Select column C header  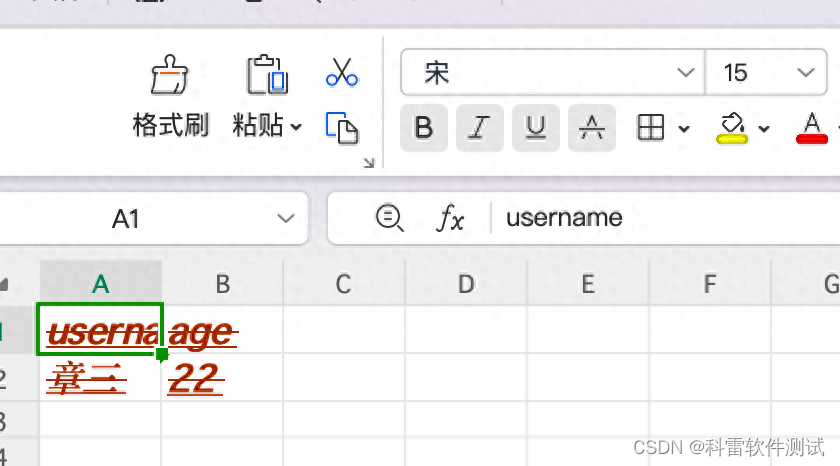pyautogui.click(x=344, y=283)
